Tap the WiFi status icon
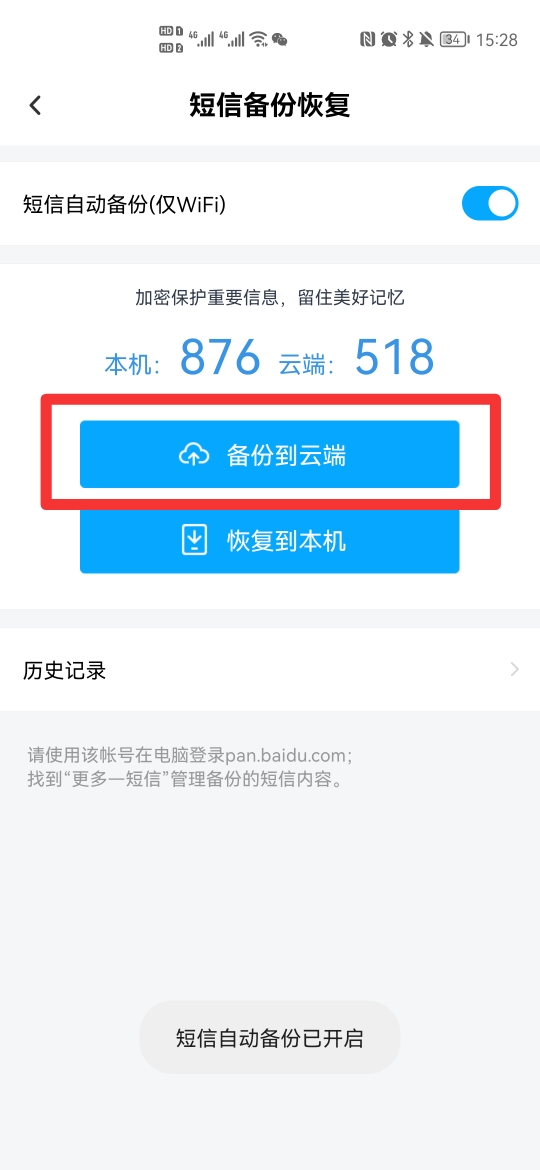 pyautogui.click(x=258, y=40)
